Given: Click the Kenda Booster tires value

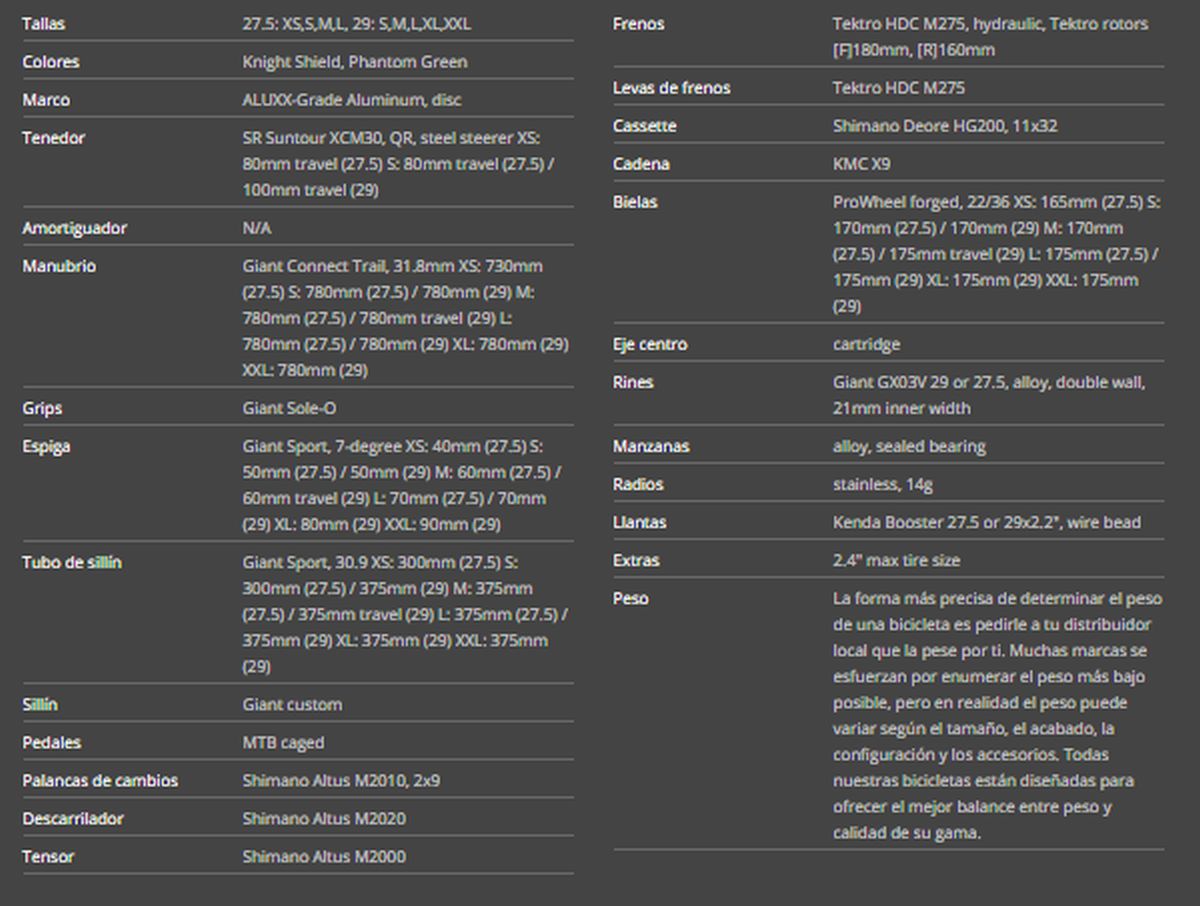Looking at the screenshot, I should point(986,521).
